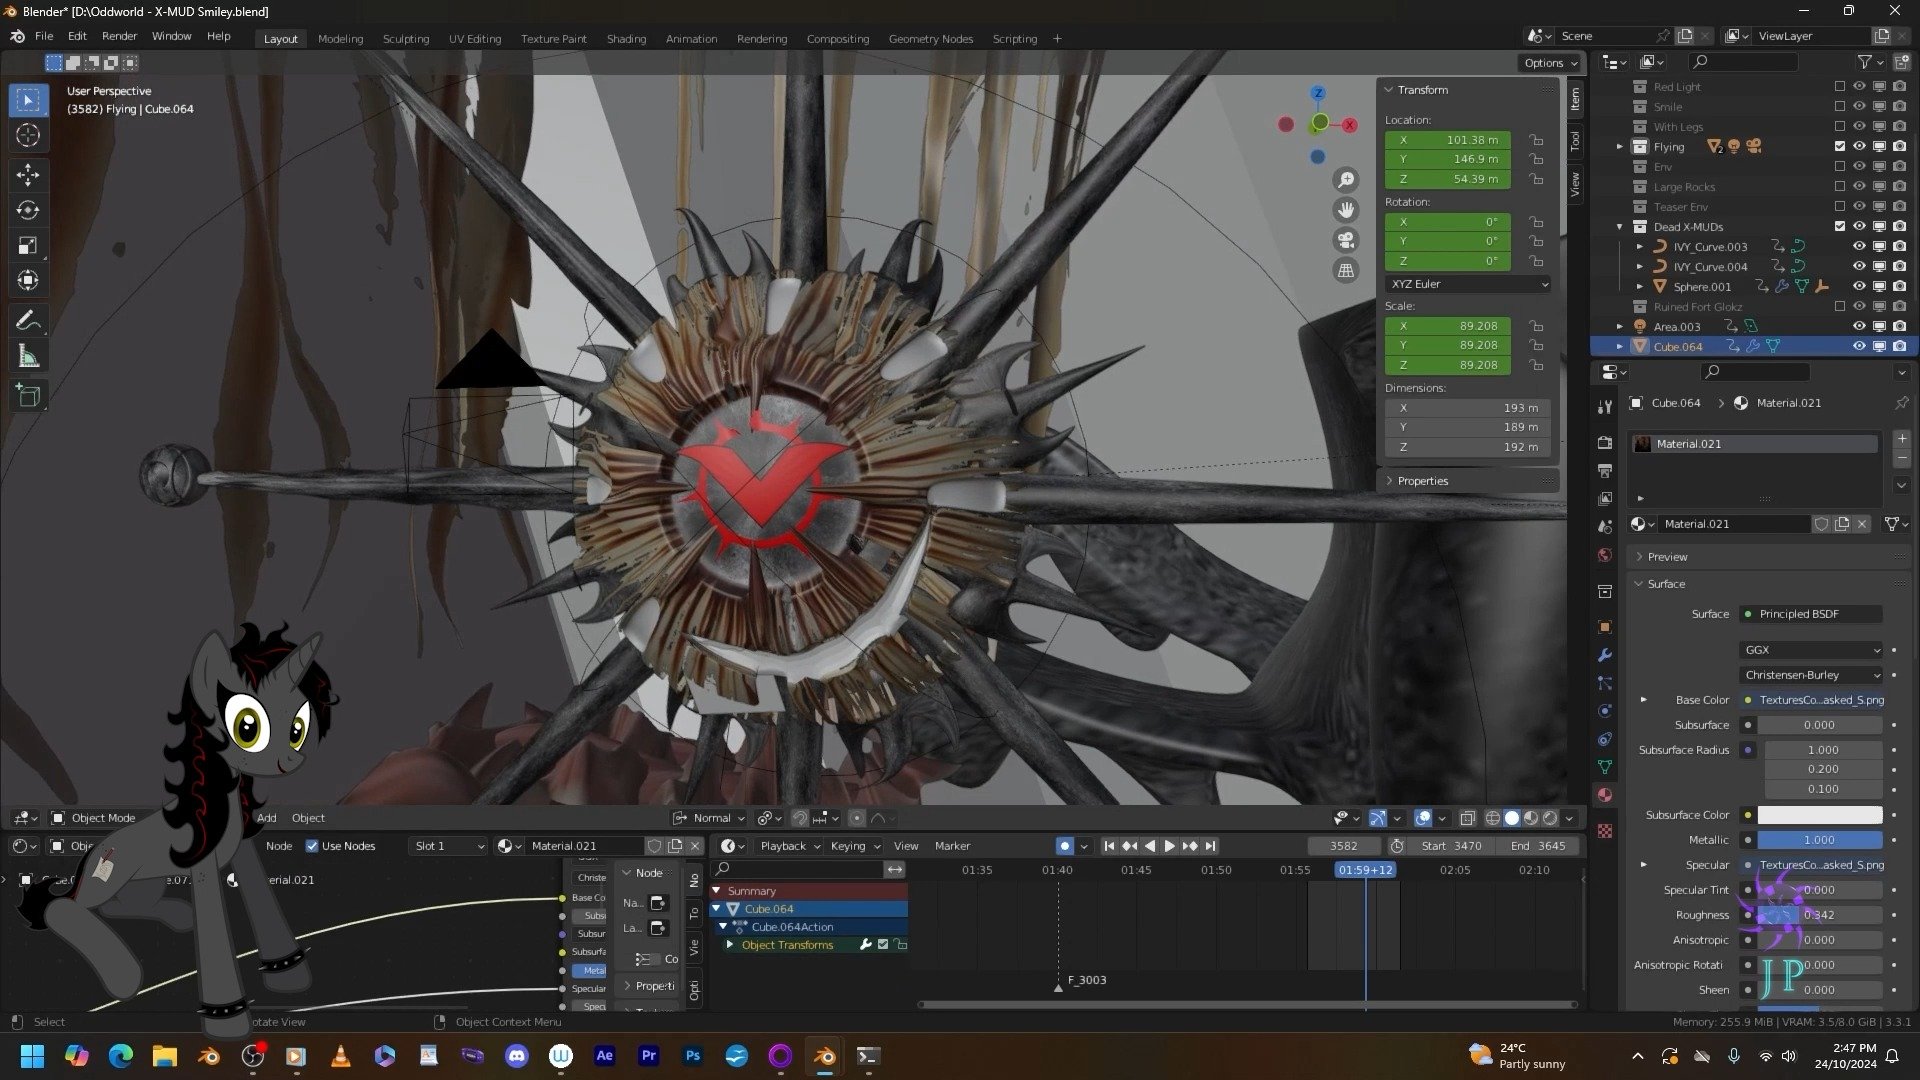The width and height of the screenshot is (1920, 1080).
Task: Click the Keying popover in timeline
Action: coord(854,846)
